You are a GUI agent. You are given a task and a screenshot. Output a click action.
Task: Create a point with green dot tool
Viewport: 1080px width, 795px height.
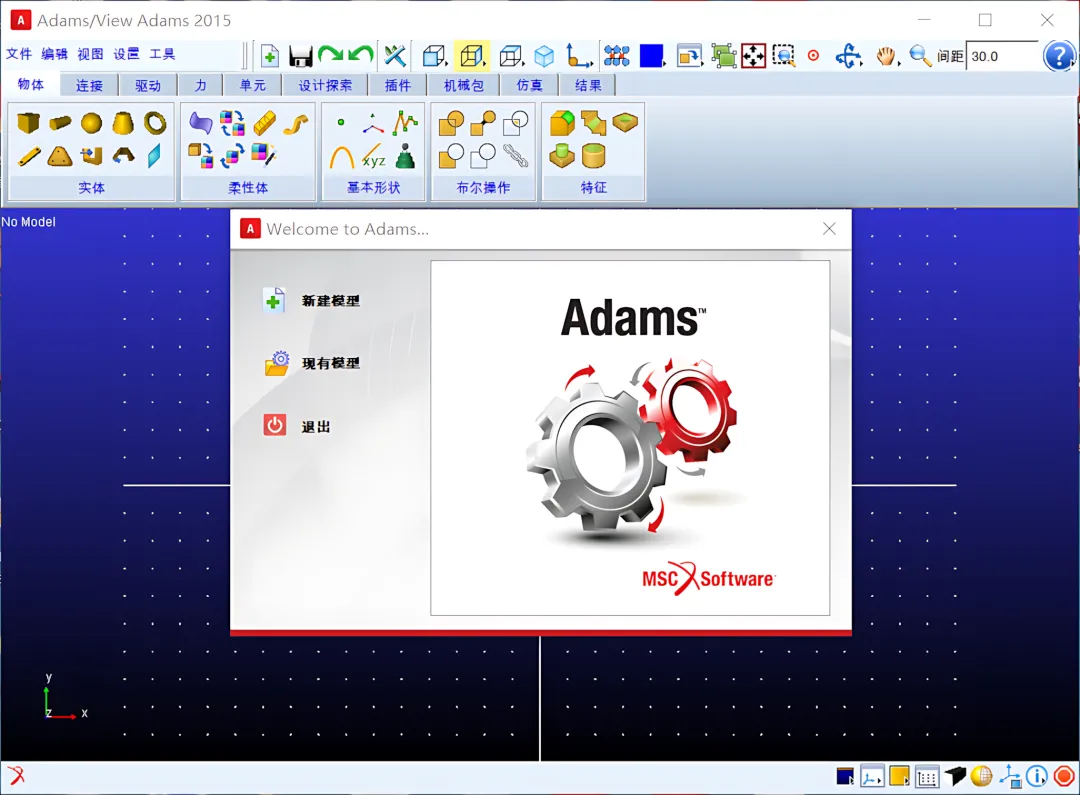point(341,123)
